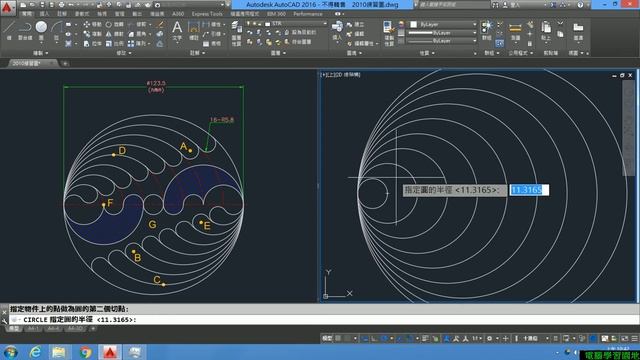Expand the Annotation panel dropdown
Viewport: 640px width, 360px height.
click(x=198, y=53)
